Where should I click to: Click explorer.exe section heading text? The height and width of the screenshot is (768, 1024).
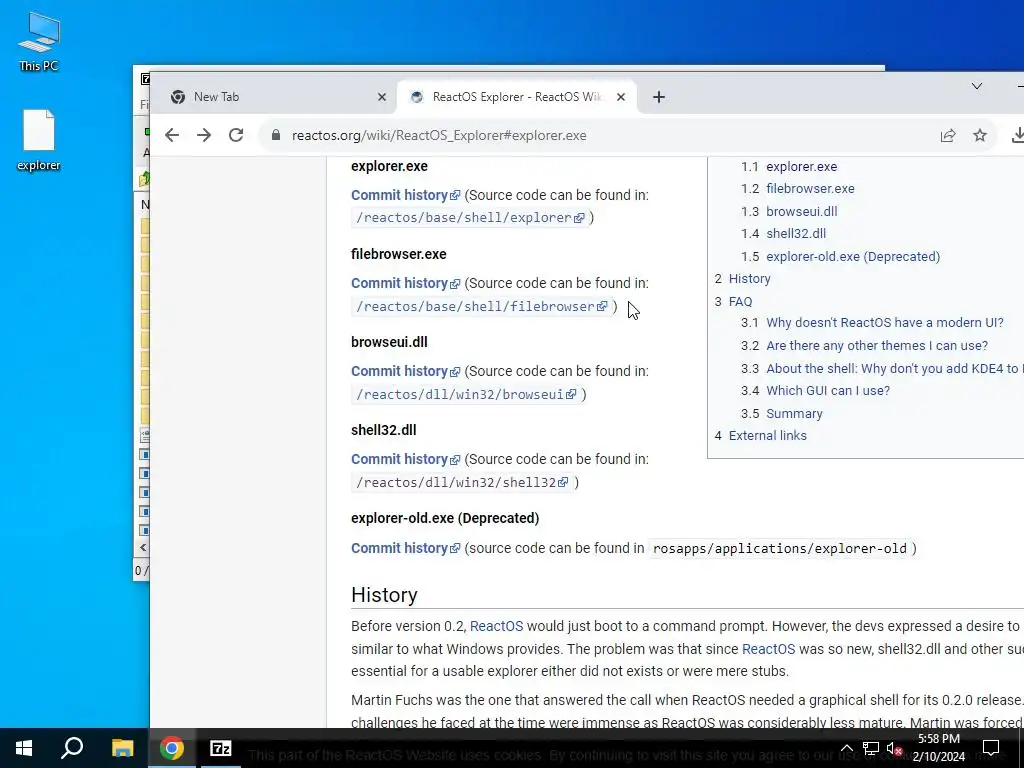tap(389, 167)
